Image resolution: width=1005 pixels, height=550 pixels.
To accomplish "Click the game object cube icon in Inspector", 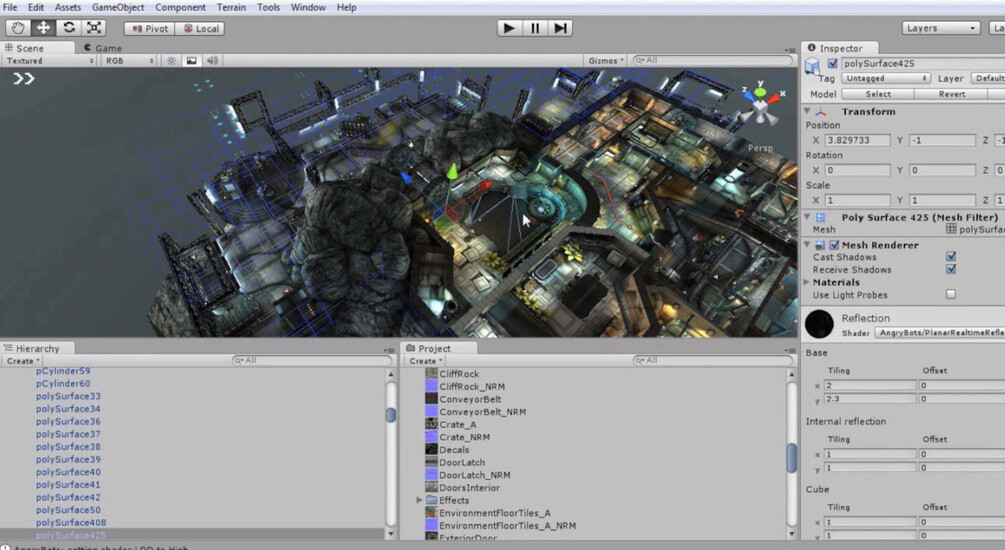I will coord(812,65).
